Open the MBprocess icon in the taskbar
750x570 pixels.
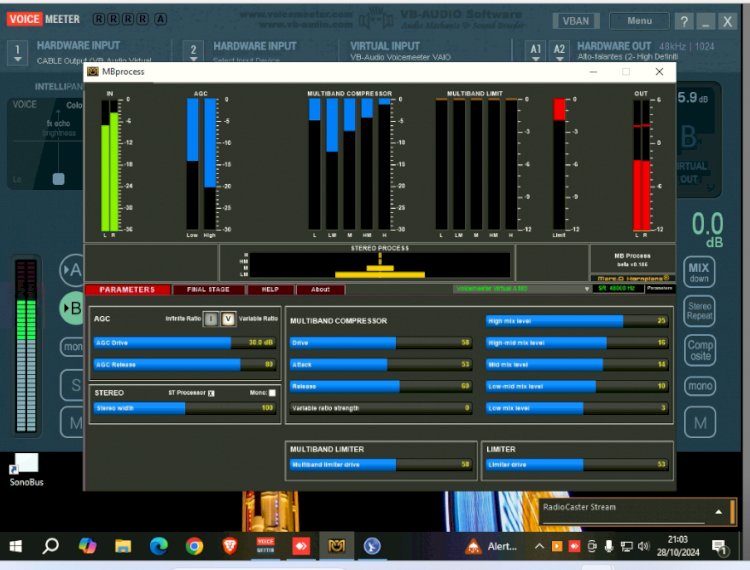335,546
